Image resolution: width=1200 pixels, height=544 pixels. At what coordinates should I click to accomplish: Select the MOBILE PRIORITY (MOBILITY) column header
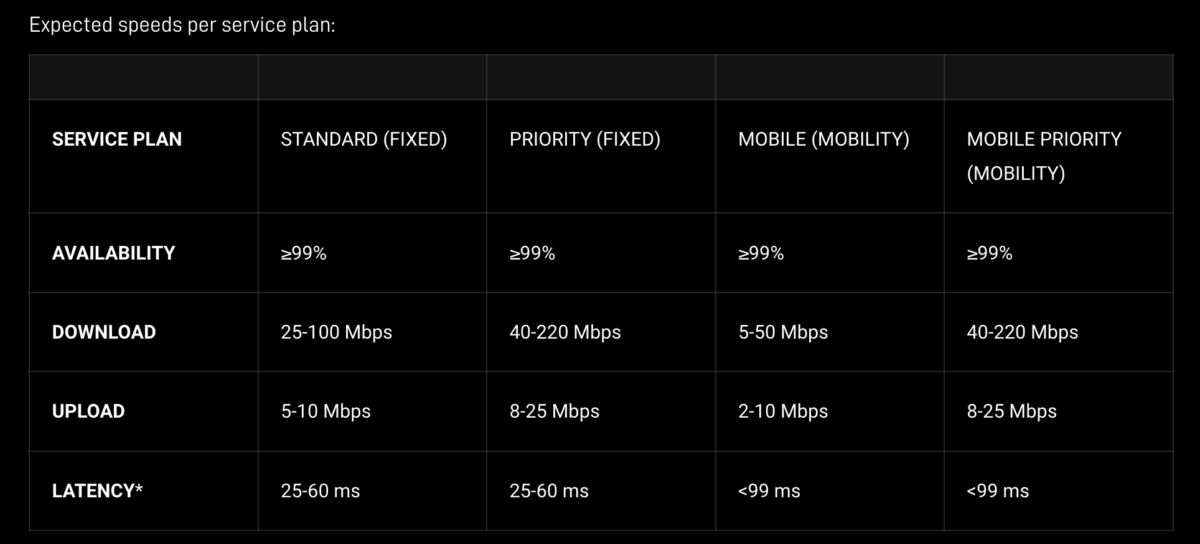tap(1044, 156)
